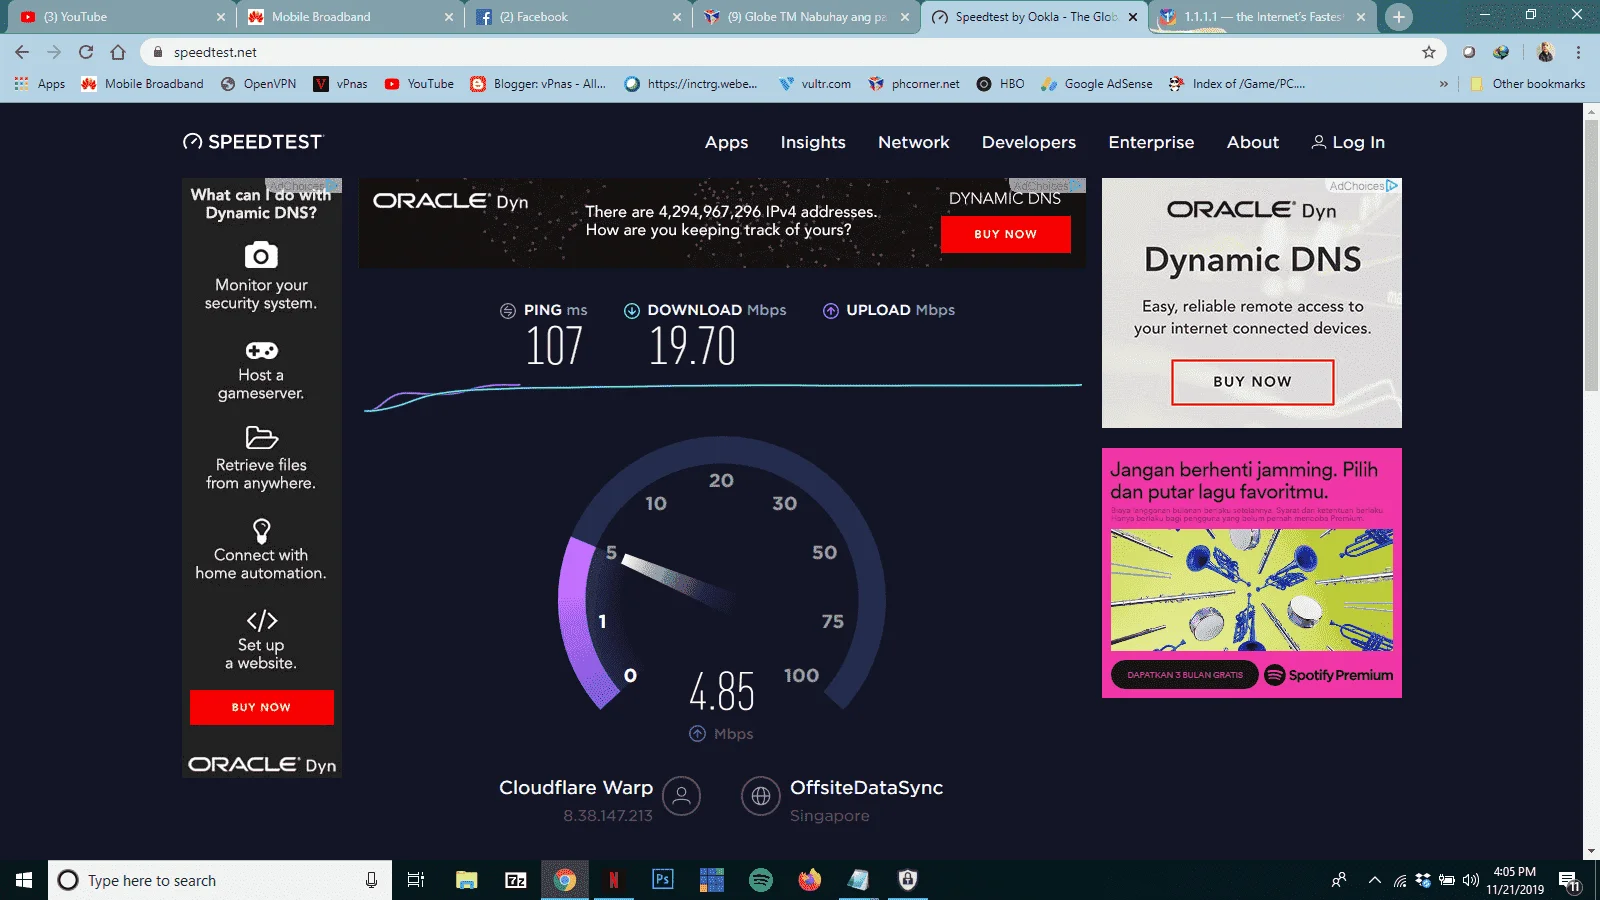Click the Cloudflare Warp provider name
The width and height of the screenshot is (1600, 900).
[x=576, y=787]
